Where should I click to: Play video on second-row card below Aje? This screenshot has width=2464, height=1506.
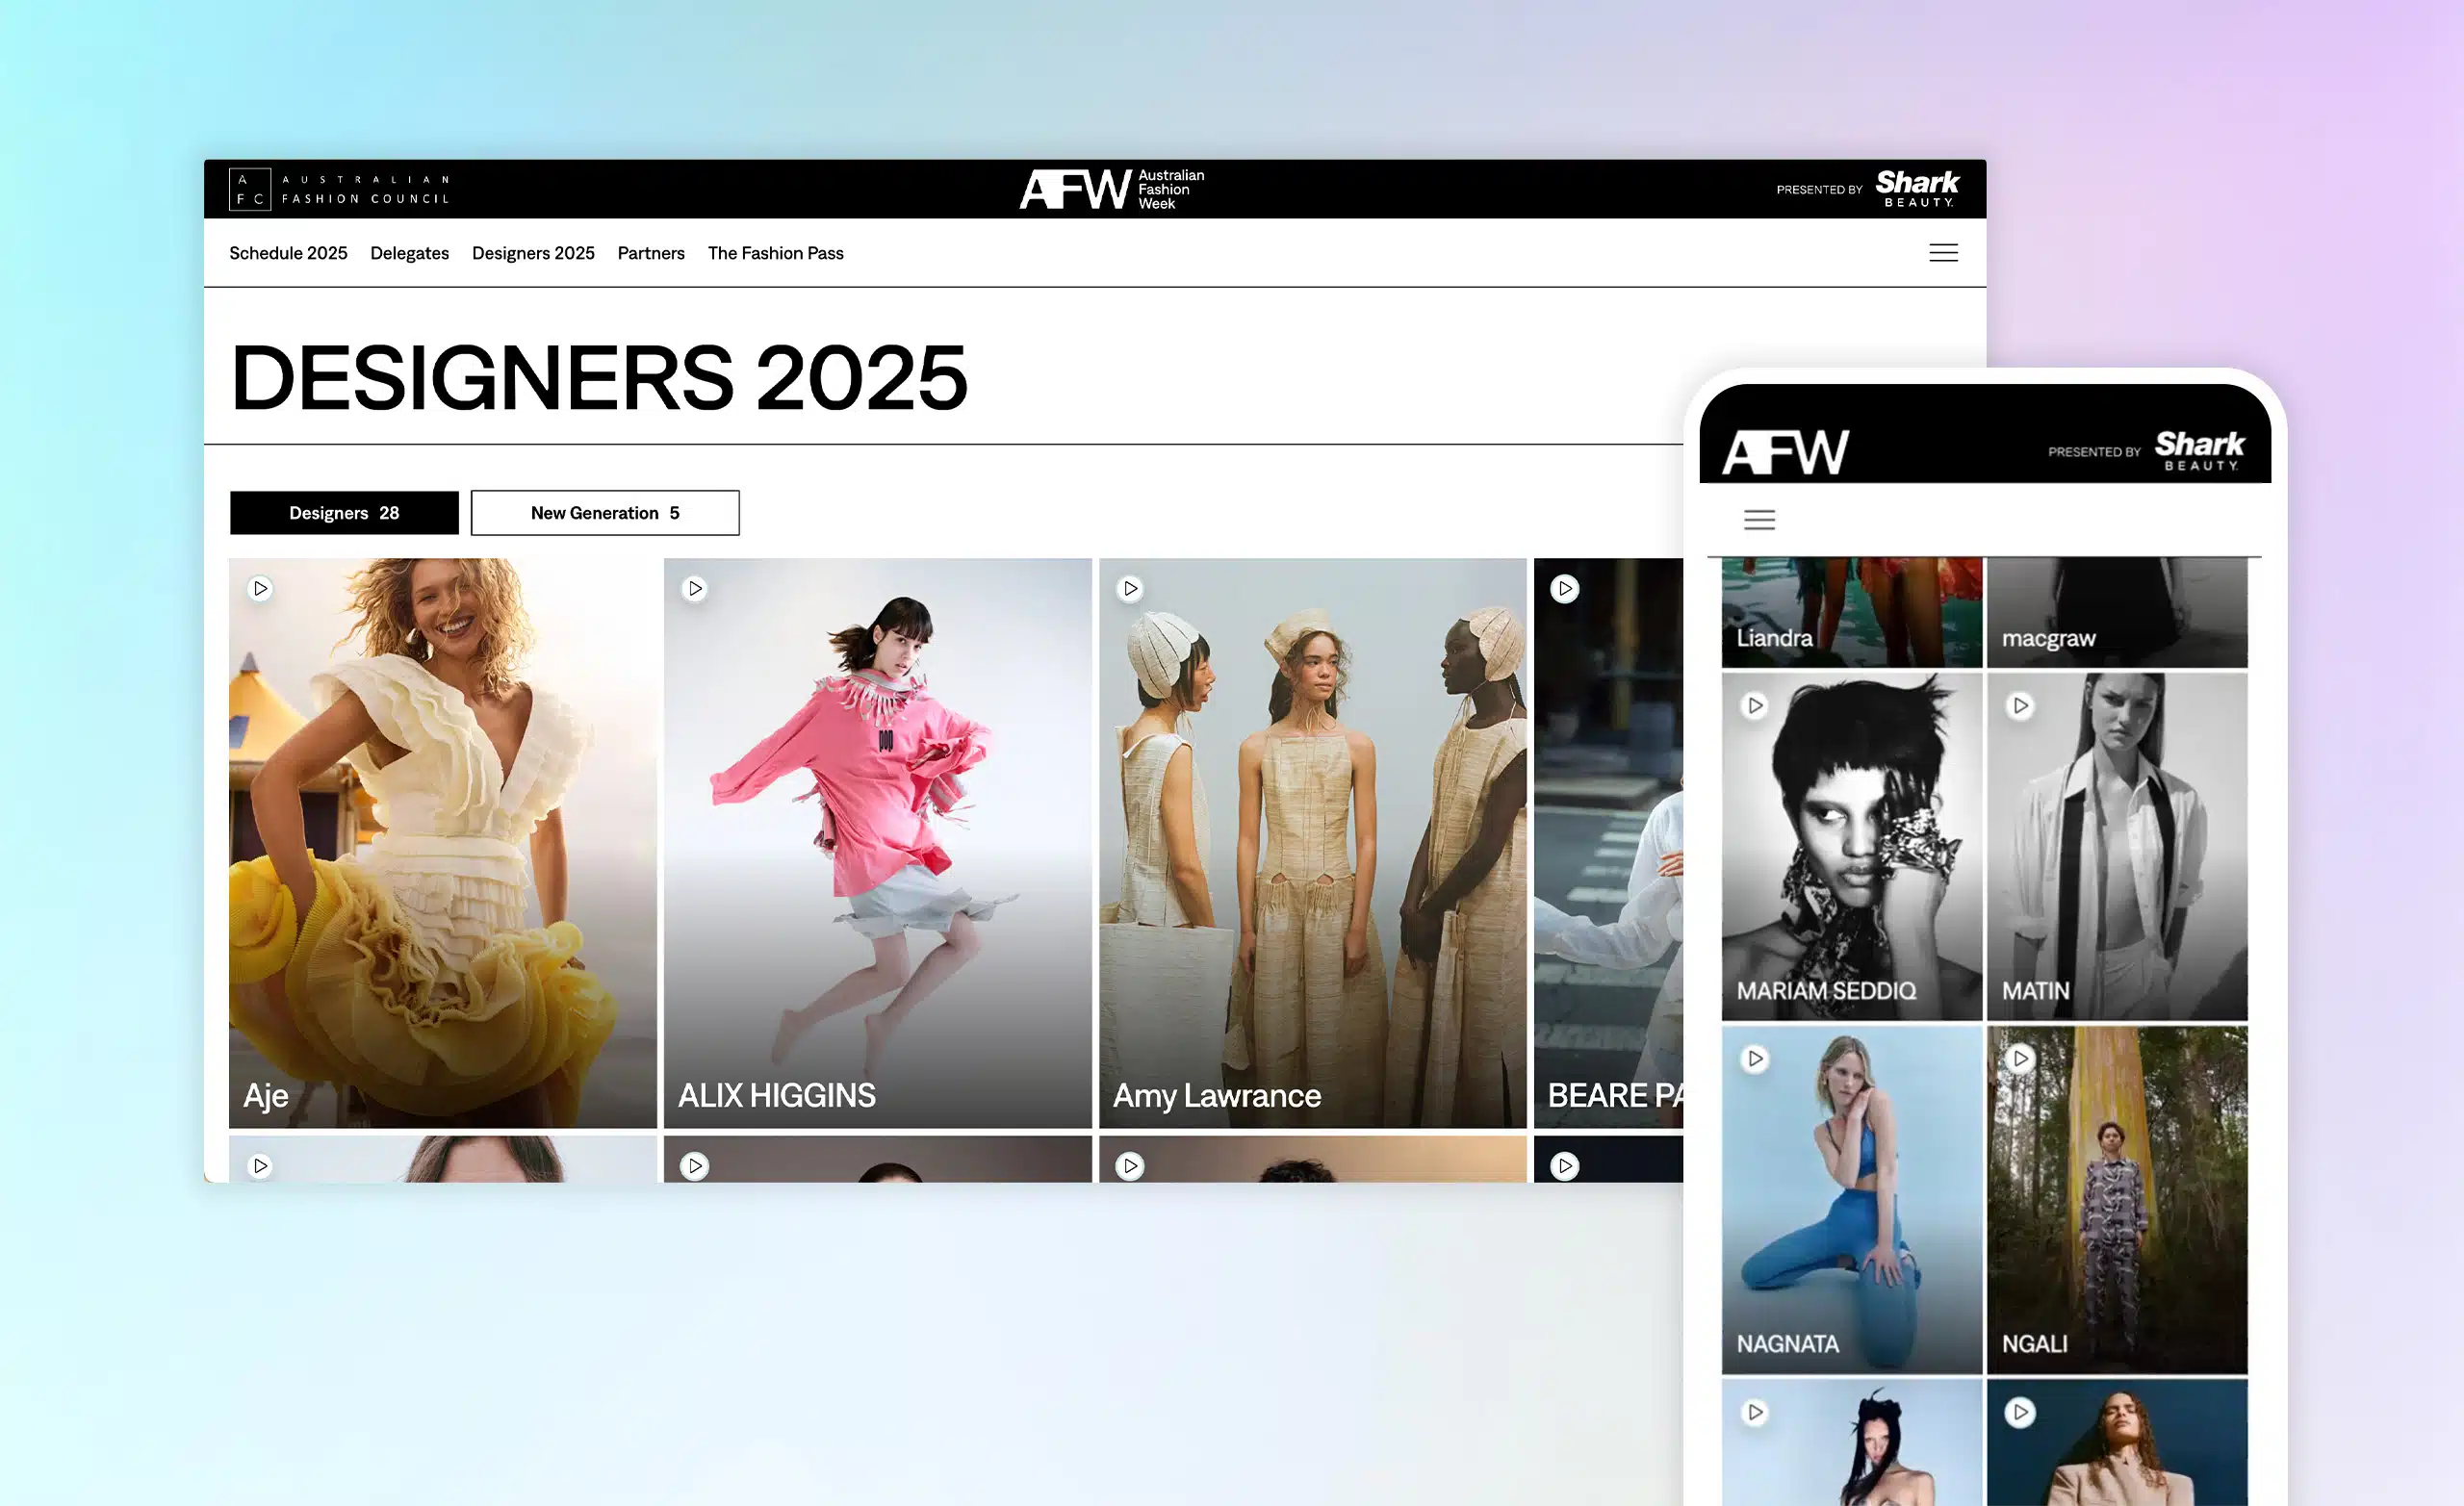click(x=260, y=1166)
